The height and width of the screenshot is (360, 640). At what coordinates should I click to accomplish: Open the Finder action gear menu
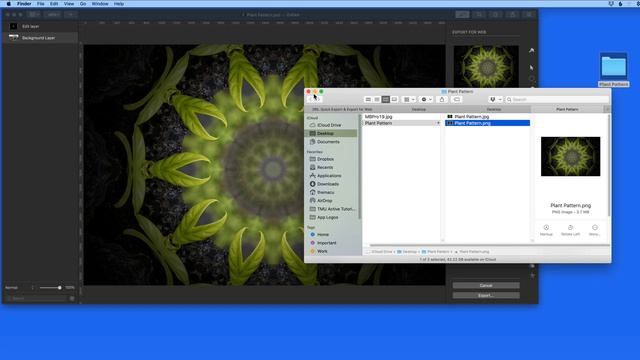tap(426, 99)
